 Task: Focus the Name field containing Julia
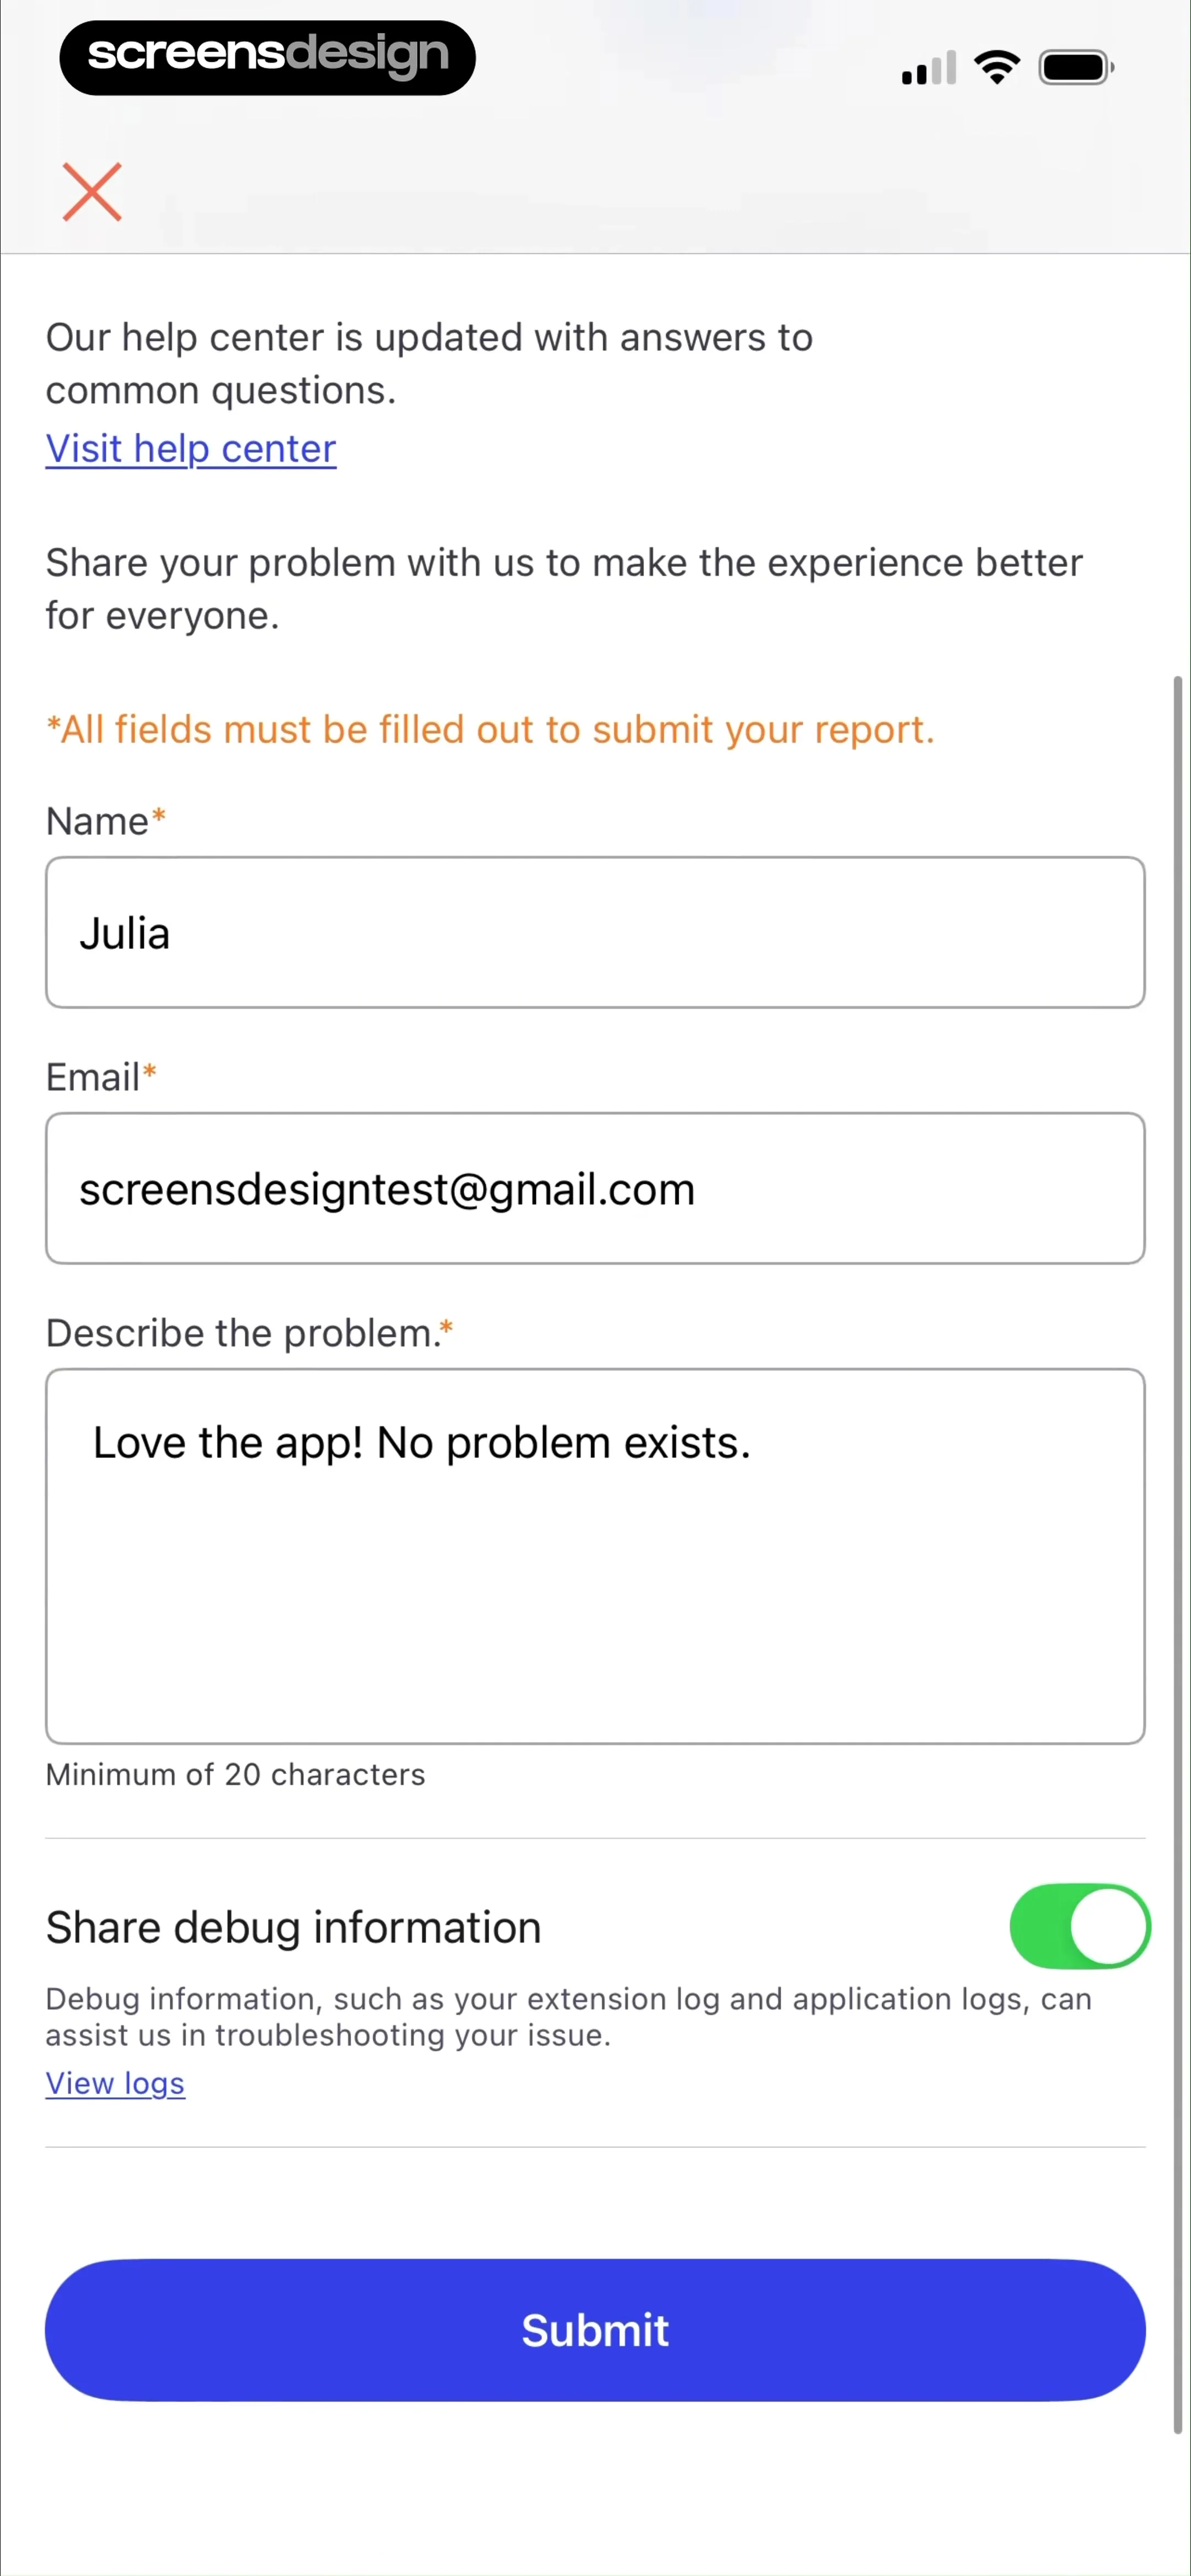click(x=595, y=932)
